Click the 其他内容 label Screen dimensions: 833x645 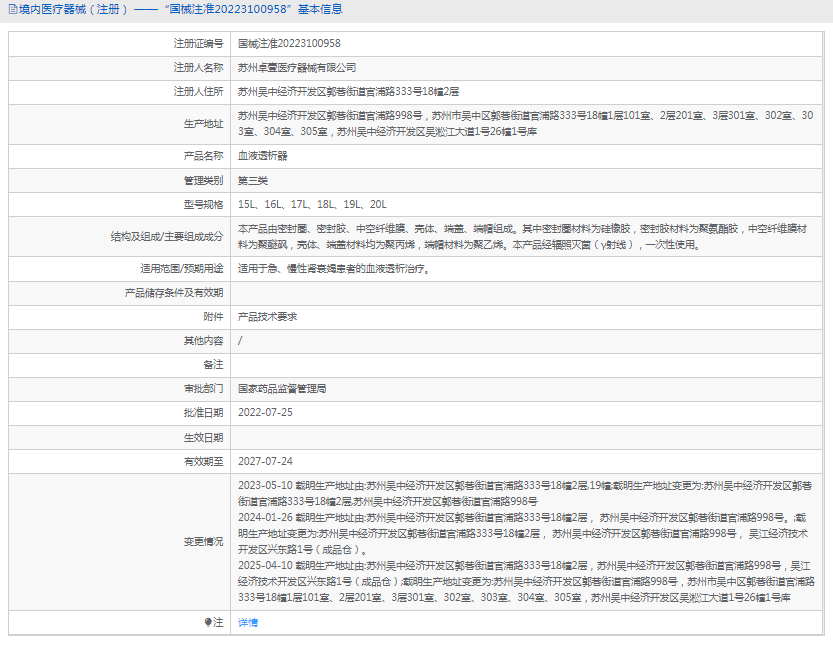(x=203, y=341)
